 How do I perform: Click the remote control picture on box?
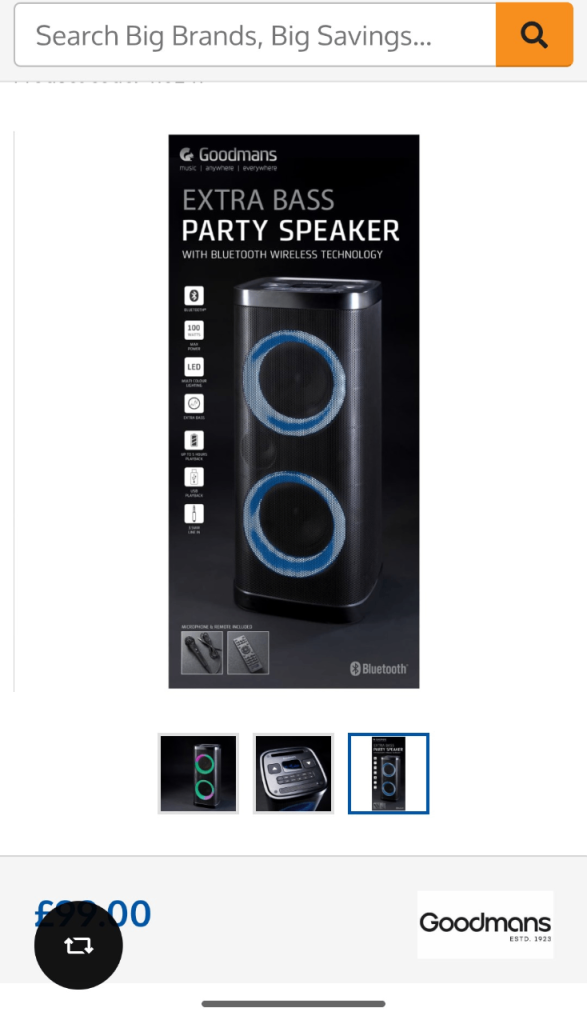[x=247, y=652]
